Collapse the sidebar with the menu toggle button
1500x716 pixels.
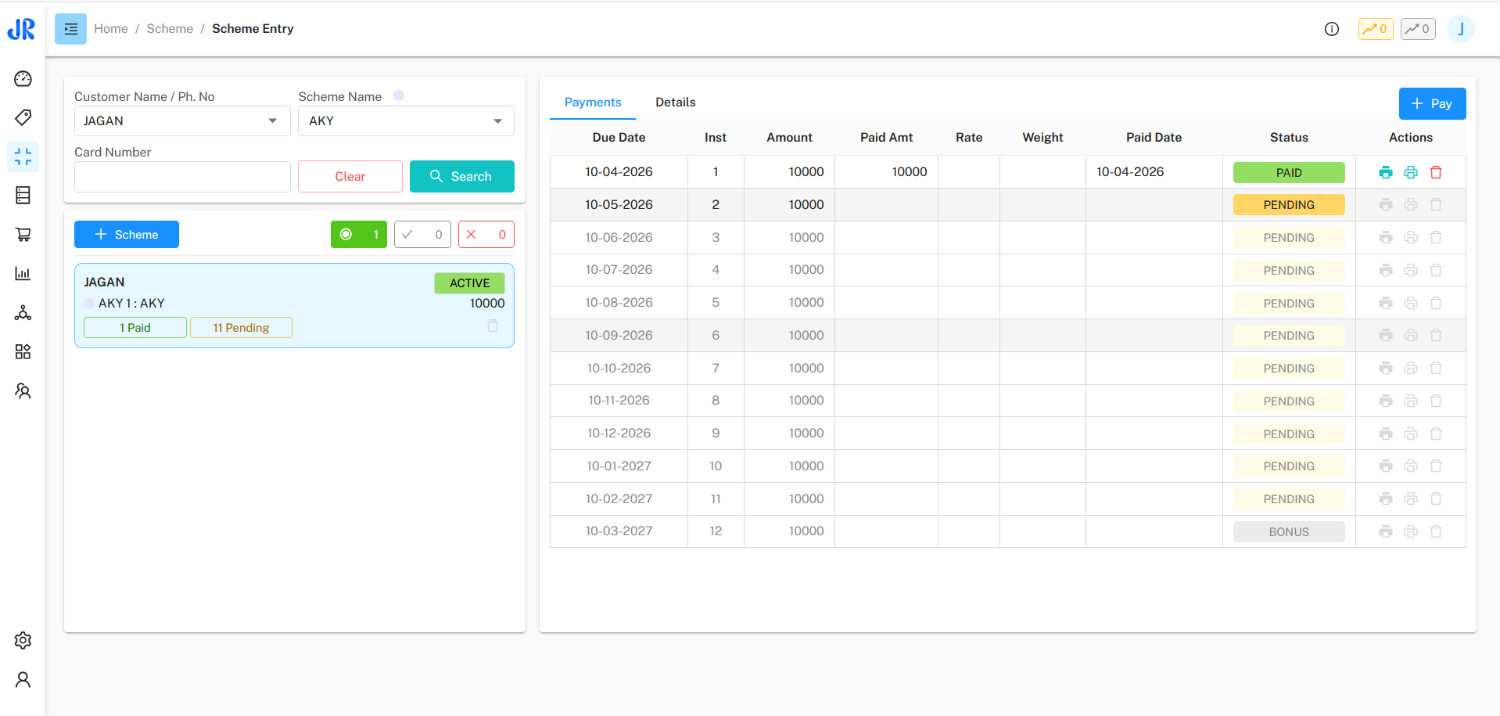tap(71, 29)
